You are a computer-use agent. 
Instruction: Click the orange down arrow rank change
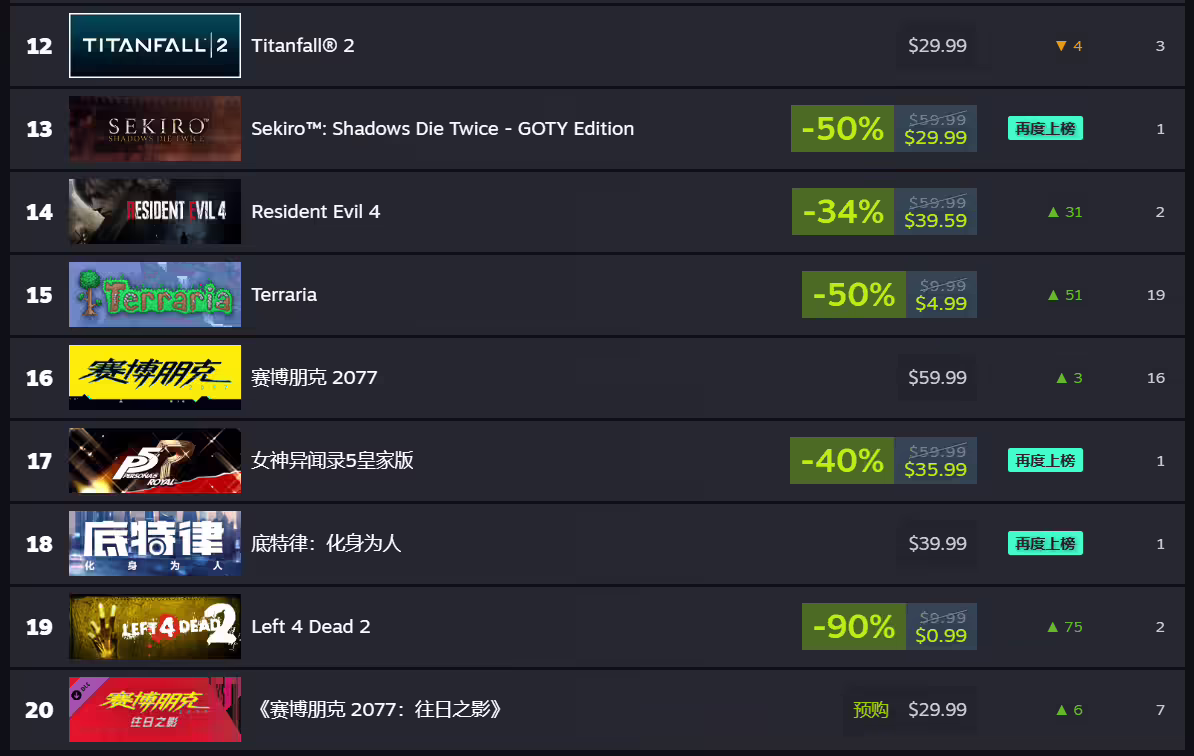[x=1062, y=46]
